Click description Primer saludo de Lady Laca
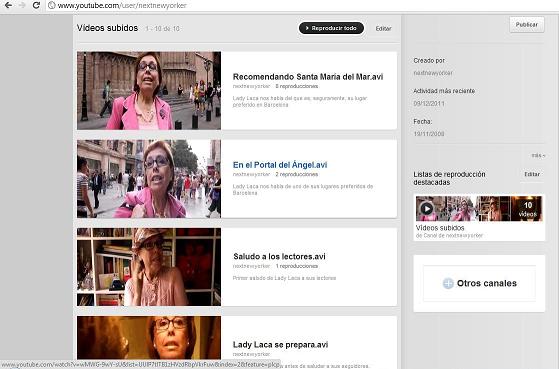 click(284, 278)
